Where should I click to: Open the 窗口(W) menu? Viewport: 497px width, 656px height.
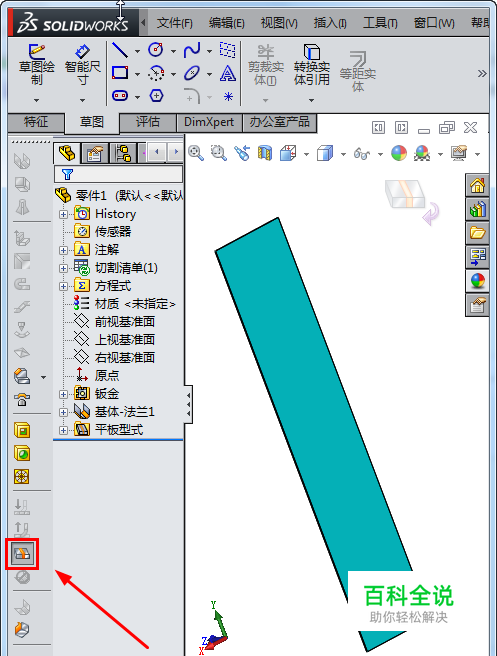(x=434, y=23)
